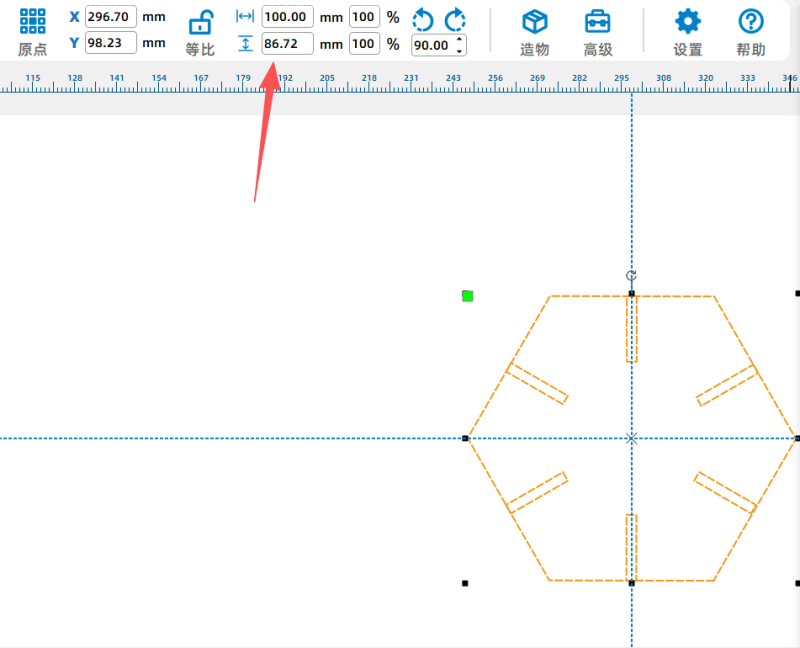Open the 帮助 help icon

tap(751, 22)
